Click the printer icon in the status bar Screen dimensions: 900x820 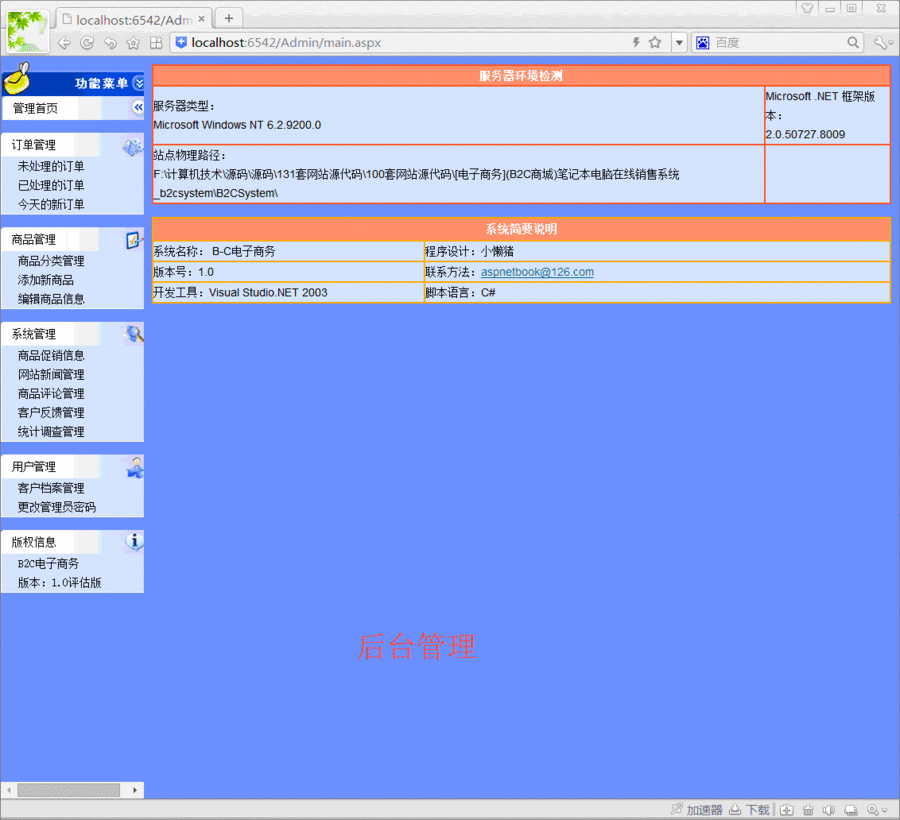point(851,809)
